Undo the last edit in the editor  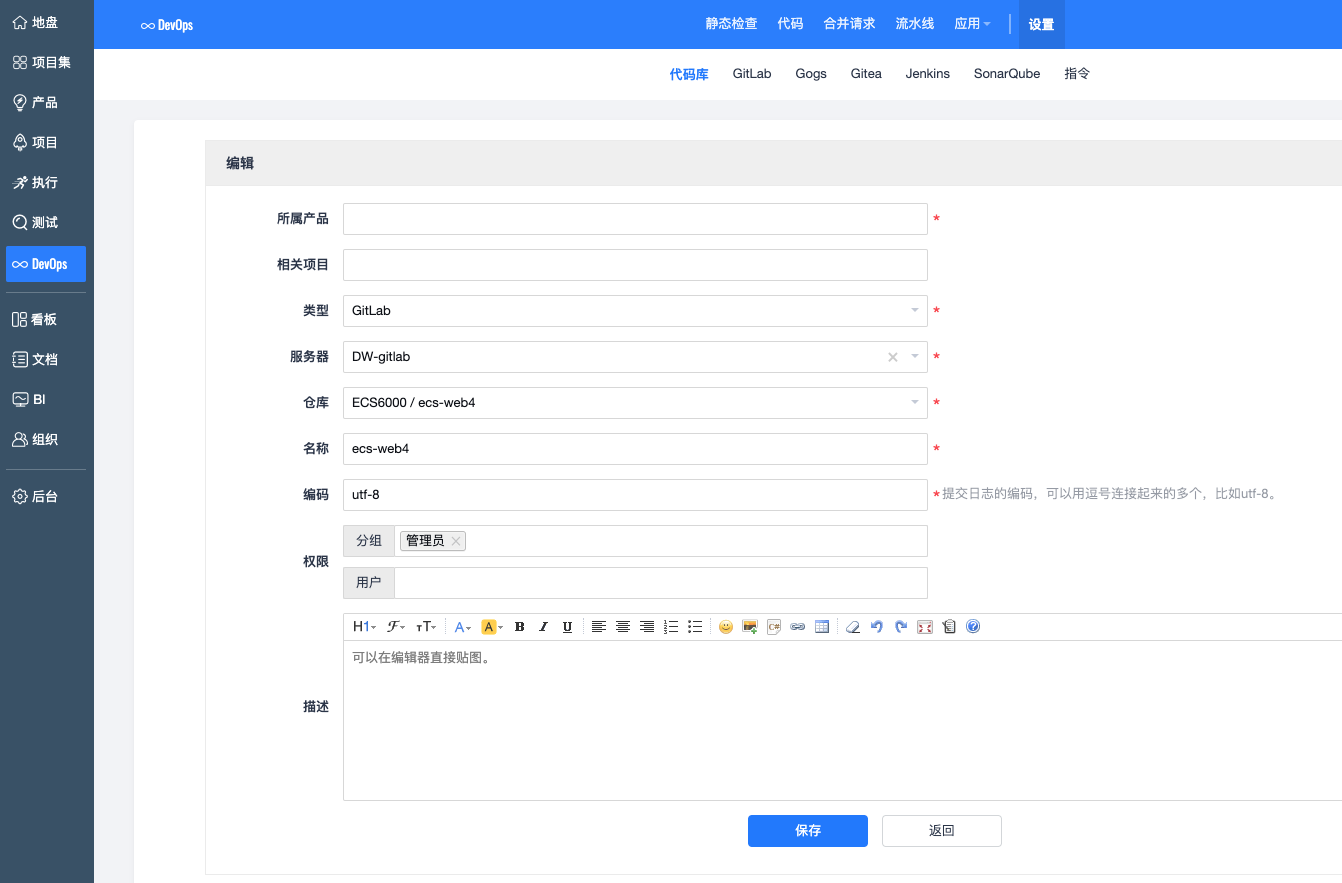pyautogui.click(x=877, y=627)
